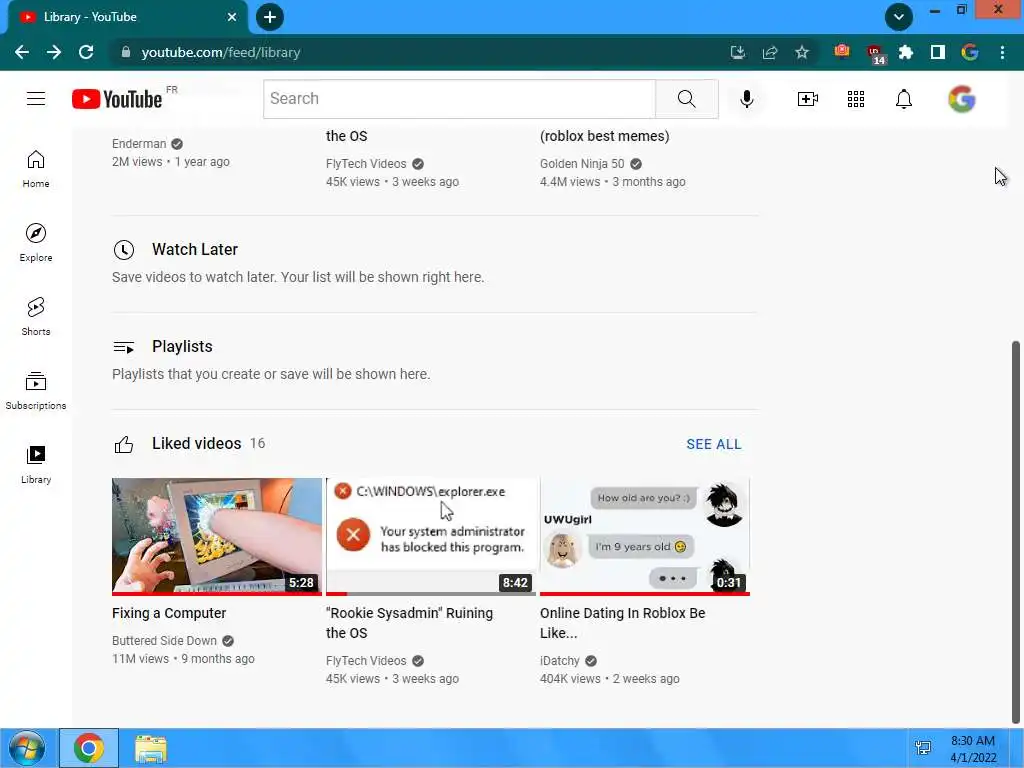The height and width of the screenshot is (768, 1024).
Task: Click the YouTube Search field
Action: pos(459,99)
